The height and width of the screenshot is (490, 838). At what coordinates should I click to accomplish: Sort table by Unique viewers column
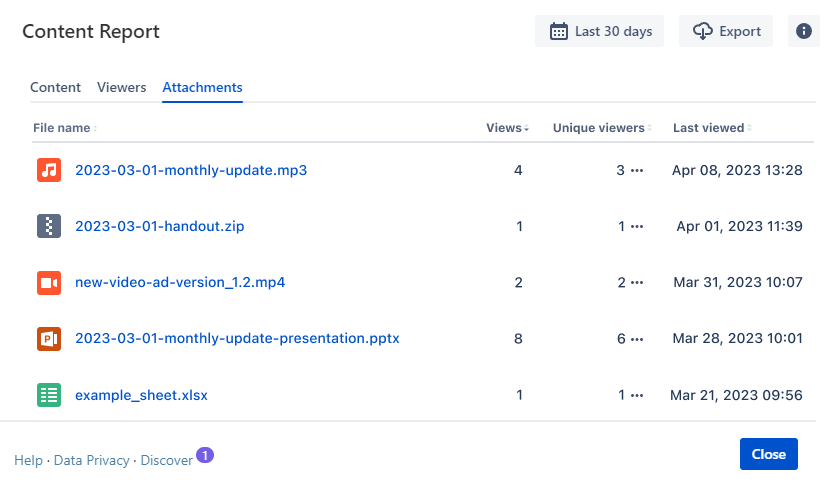click(x=599, y=128)
